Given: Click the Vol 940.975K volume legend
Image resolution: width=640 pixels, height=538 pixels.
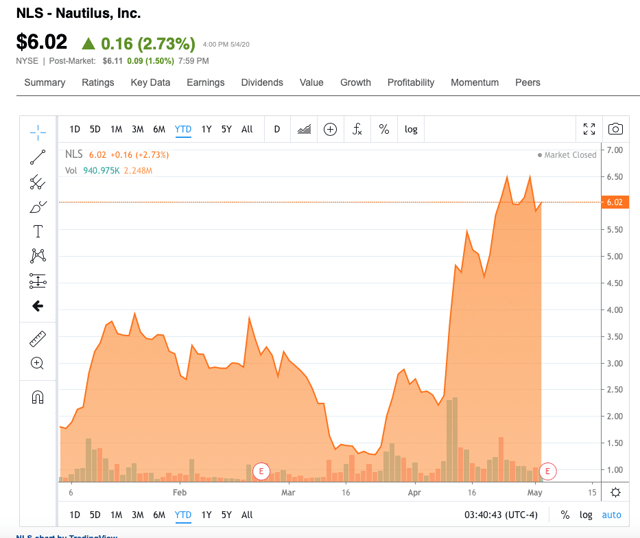Looking at the screenshot, I should coord(109,171).
